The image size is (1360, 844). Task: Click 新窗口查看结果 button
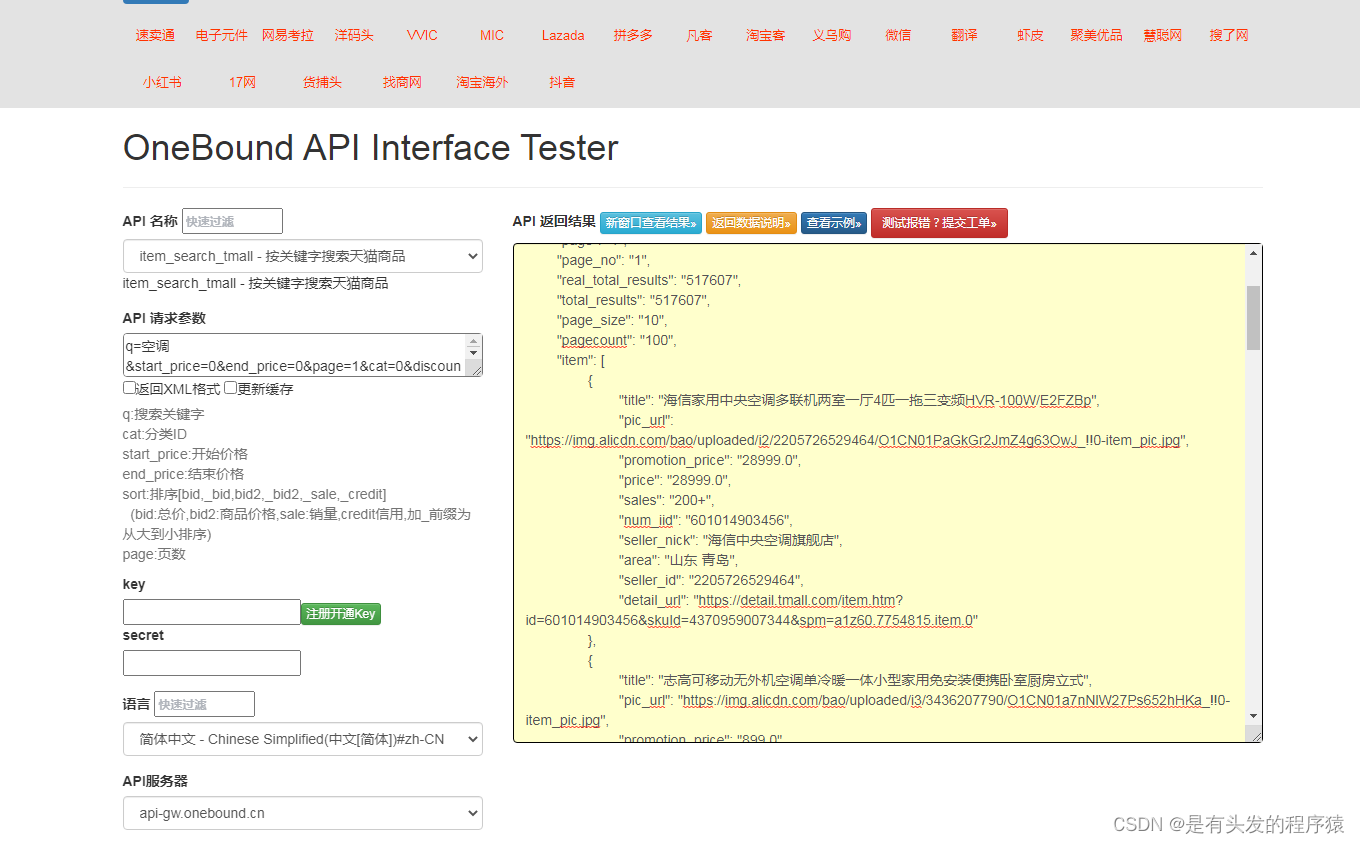651,223
